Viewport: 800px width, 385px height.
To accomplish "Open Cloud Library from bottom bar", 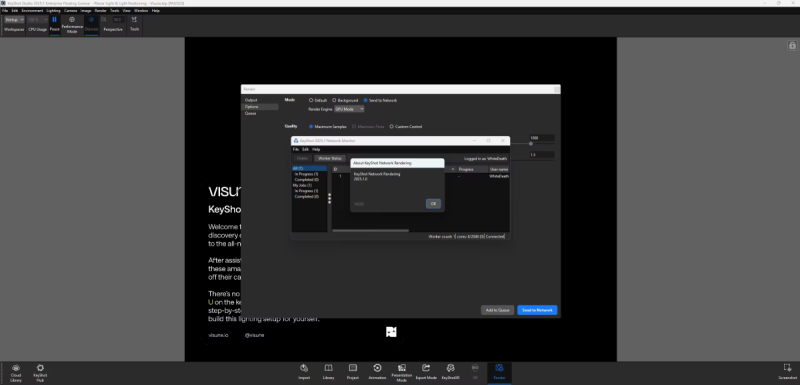I will [x=16, y=368].
